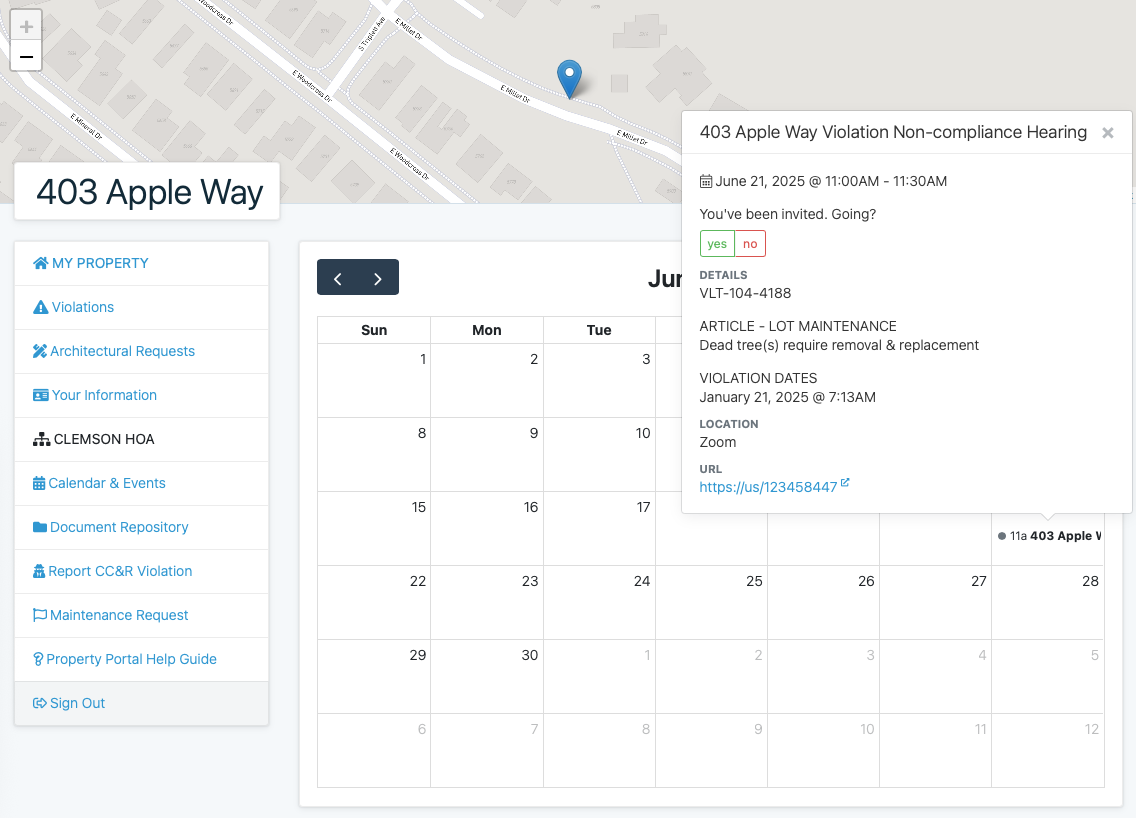Go to previous month in calendar

[x=338, y=277]
